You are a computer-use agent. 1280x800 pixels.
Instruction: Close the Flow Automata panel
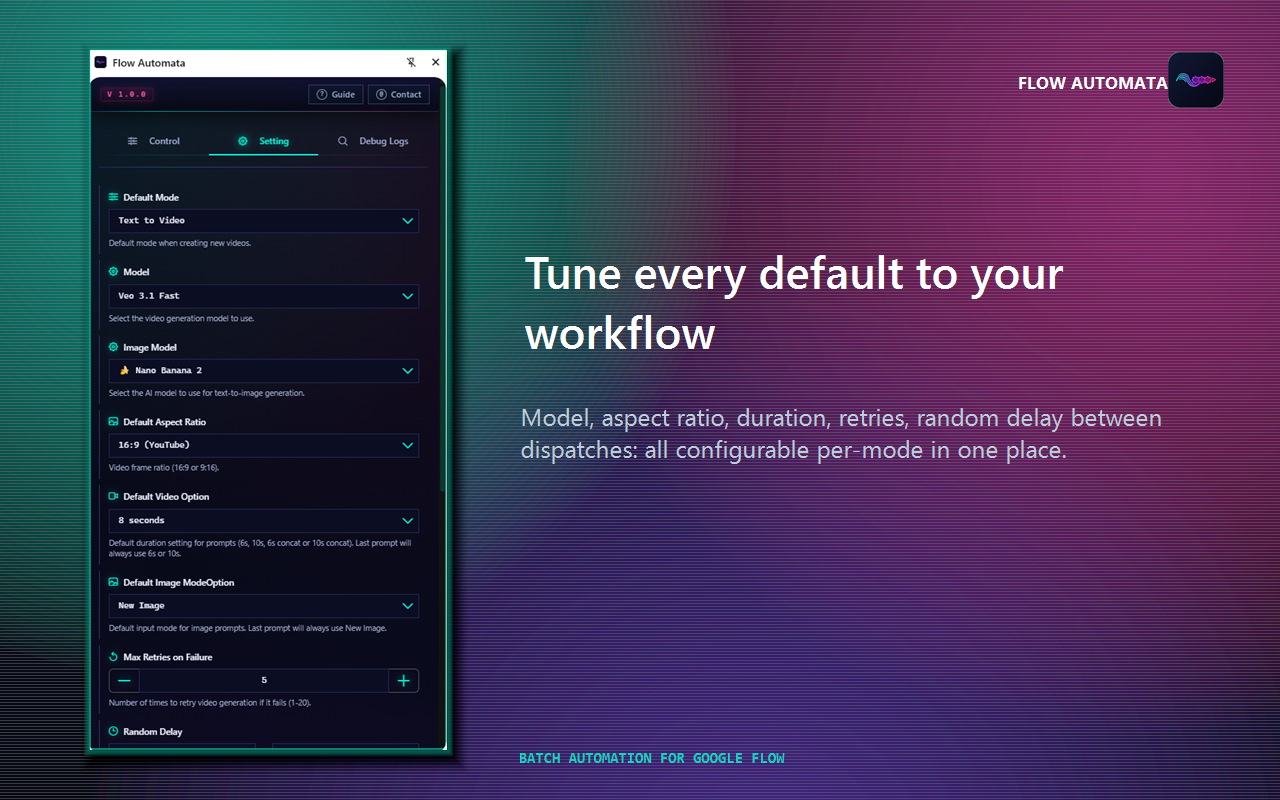(x=435, y=62)
